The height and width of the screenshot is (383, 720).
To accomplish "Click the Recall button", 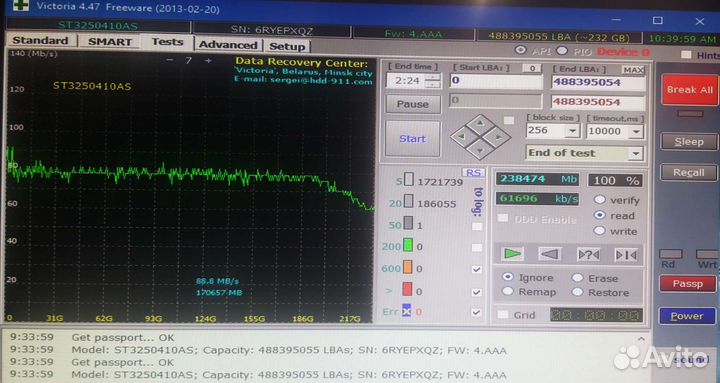I will (688, 172).
